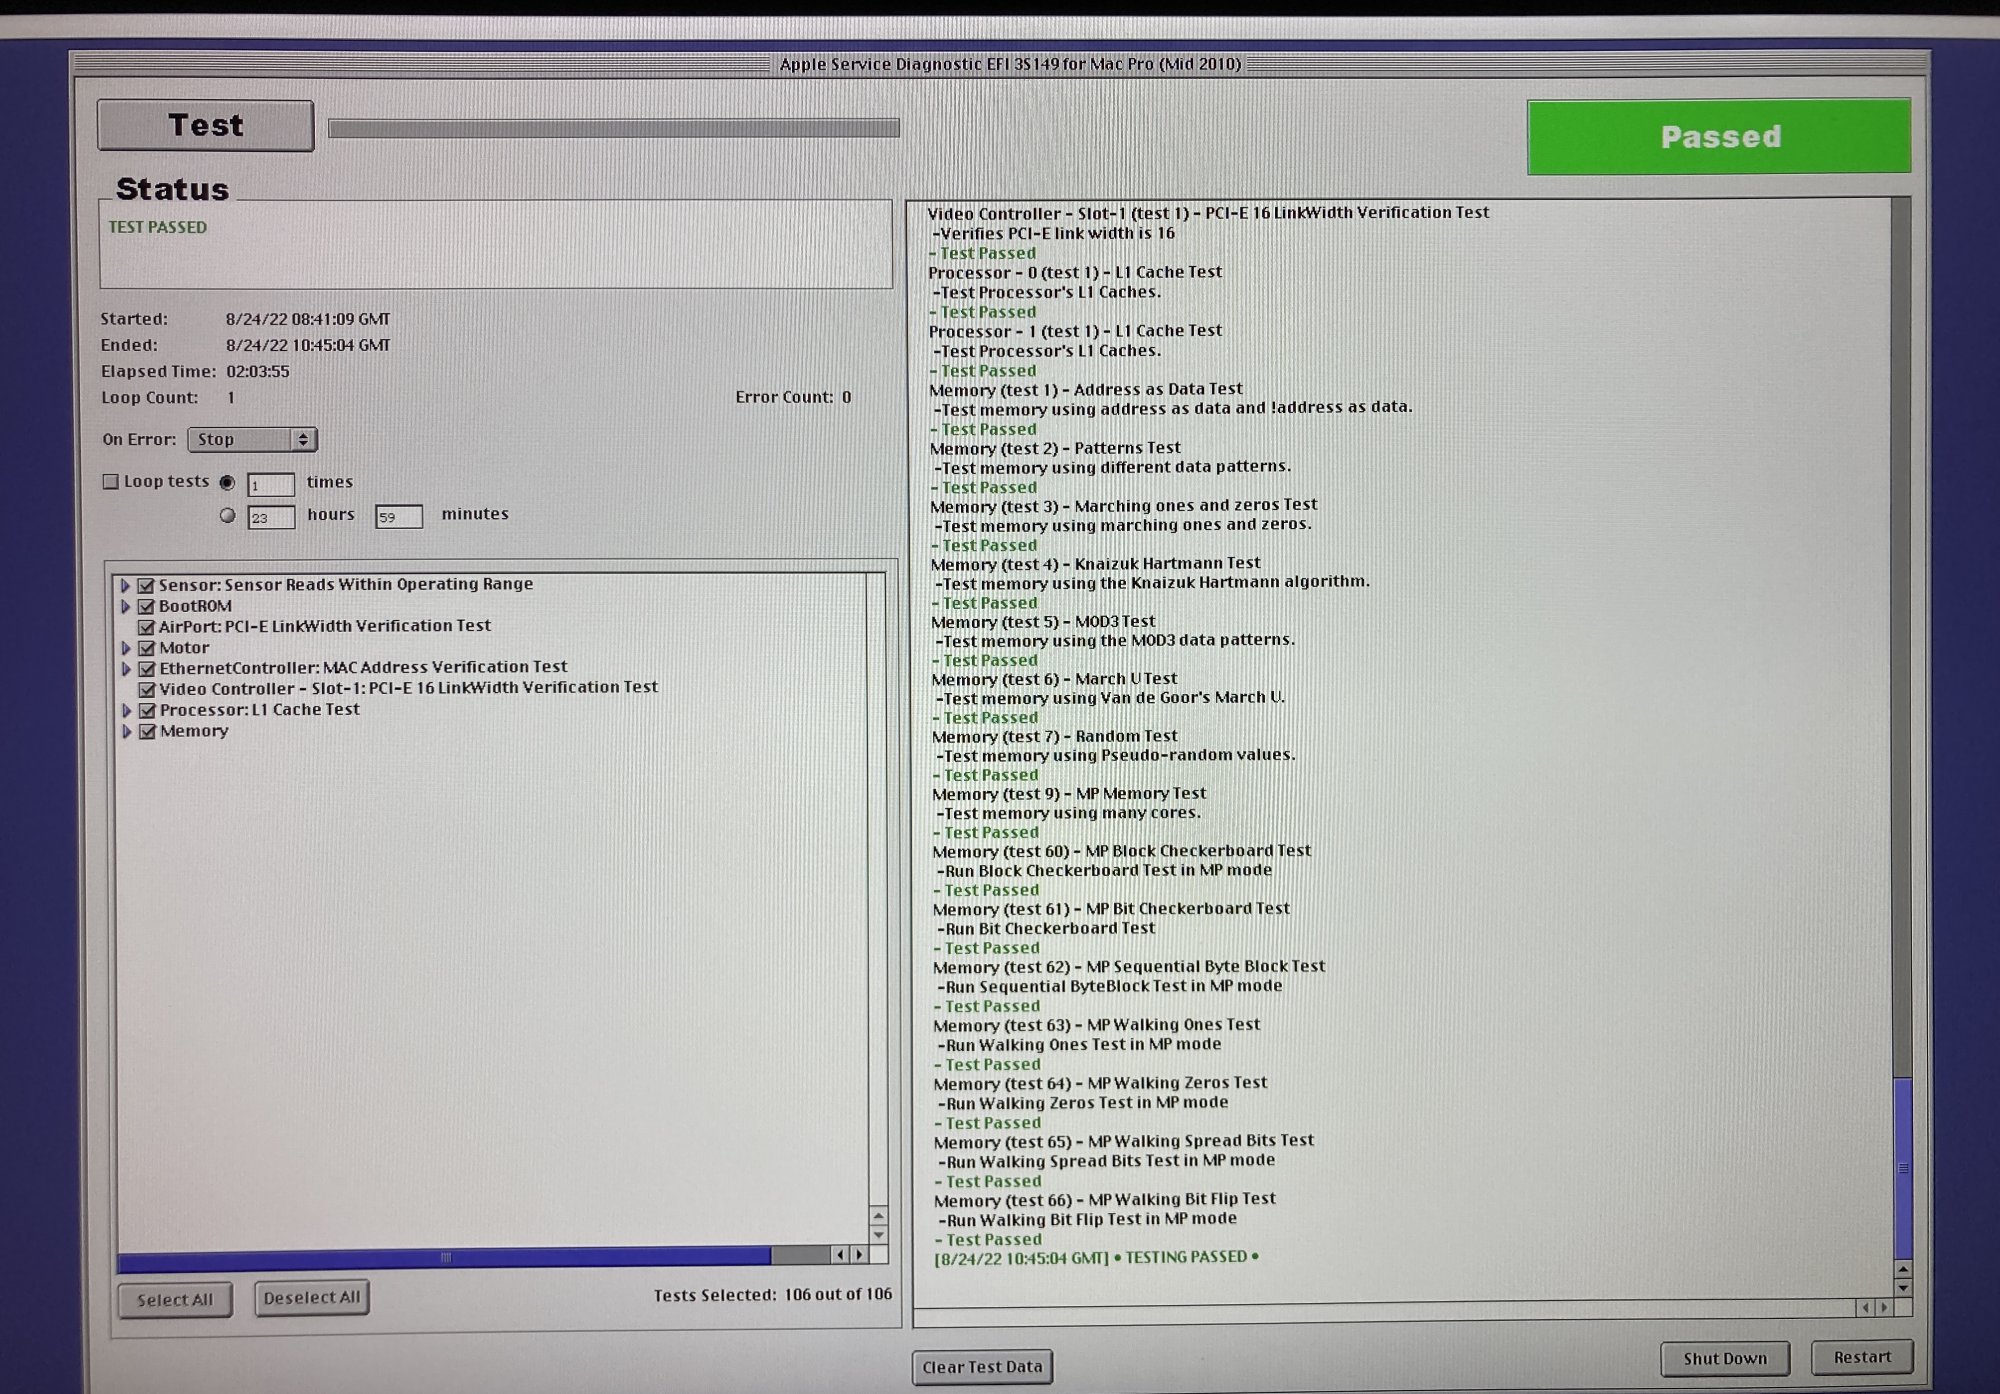This screenshot has height=1394, width=2000.
Task: Select AirPort PCI-E LinkWidth Verification Test item
Action: pos(325,626)
